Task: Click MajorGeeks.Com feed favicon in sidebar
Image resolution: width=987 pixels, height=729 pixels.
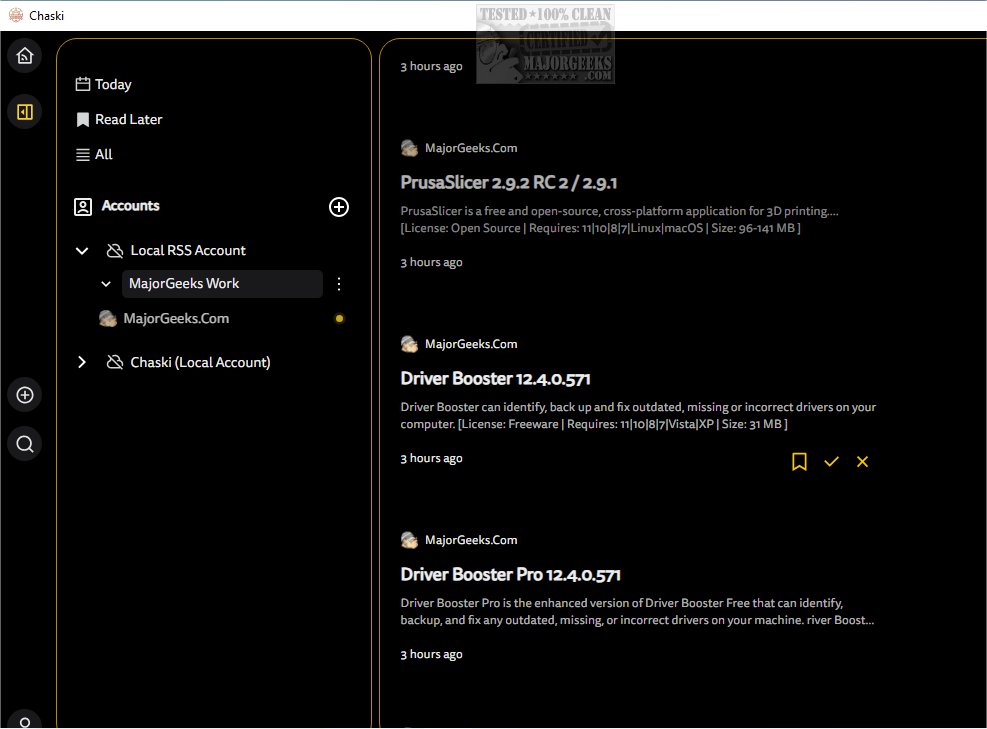Action: pos(108,319)
